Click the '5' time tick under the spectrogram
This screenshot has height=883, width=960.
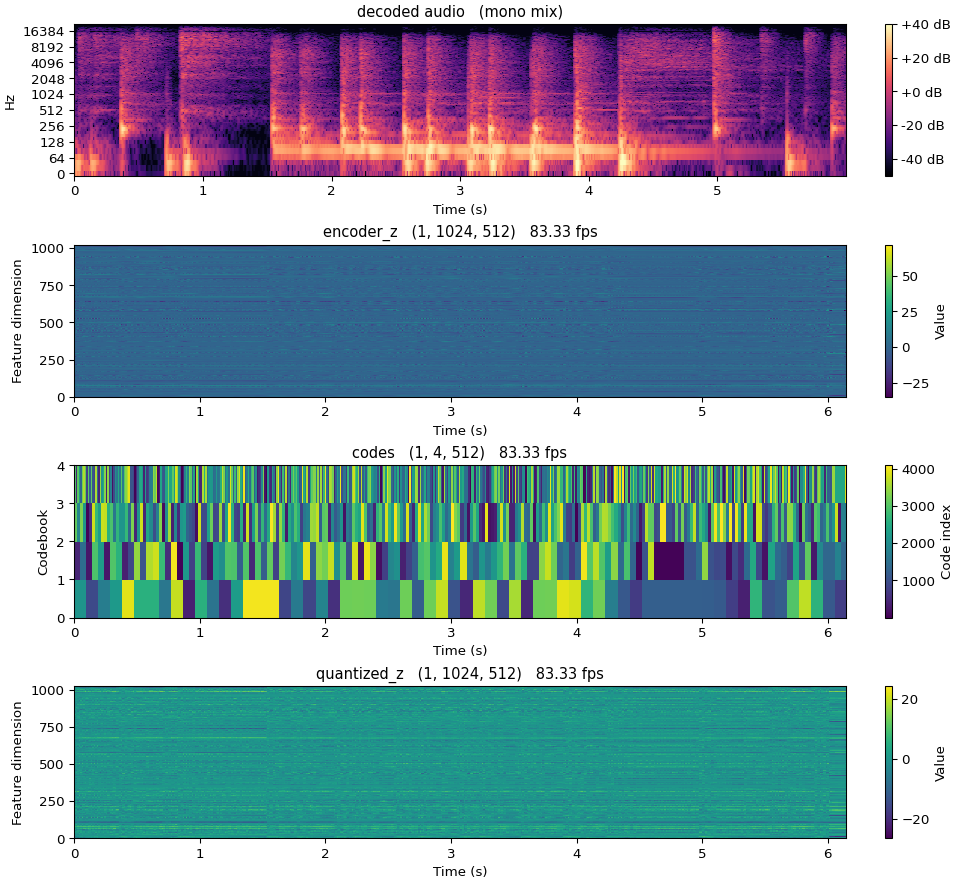pos(717,191)
